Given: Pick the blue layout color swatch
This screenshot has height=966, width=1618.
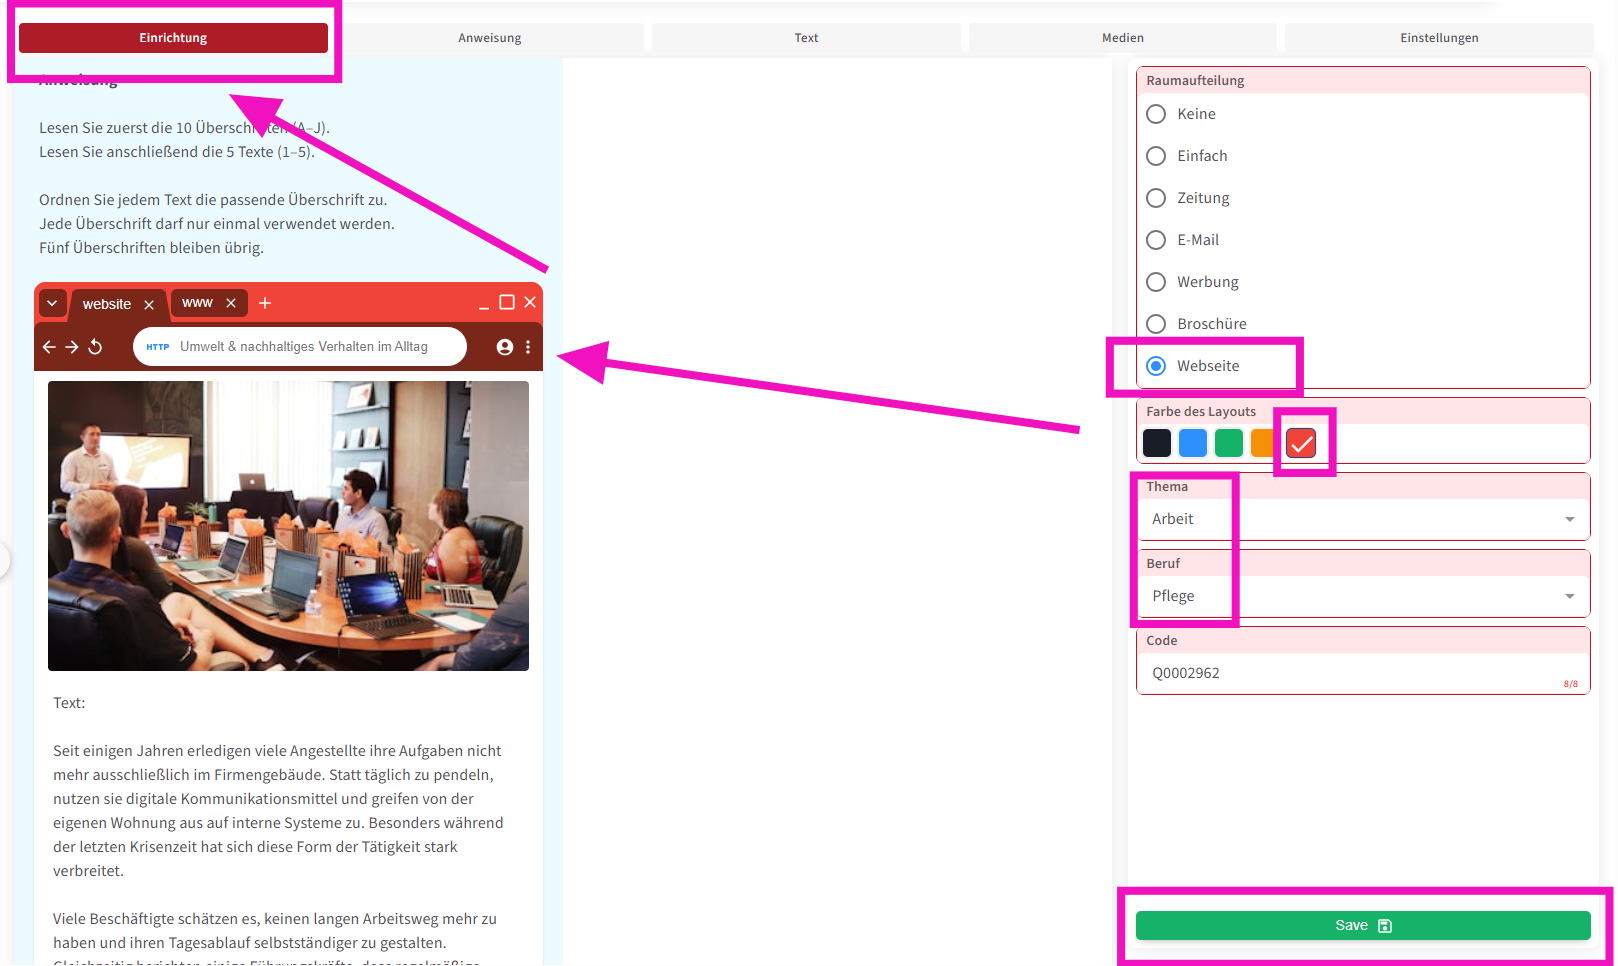Looking at the screenshot, I should point(1193,443).
